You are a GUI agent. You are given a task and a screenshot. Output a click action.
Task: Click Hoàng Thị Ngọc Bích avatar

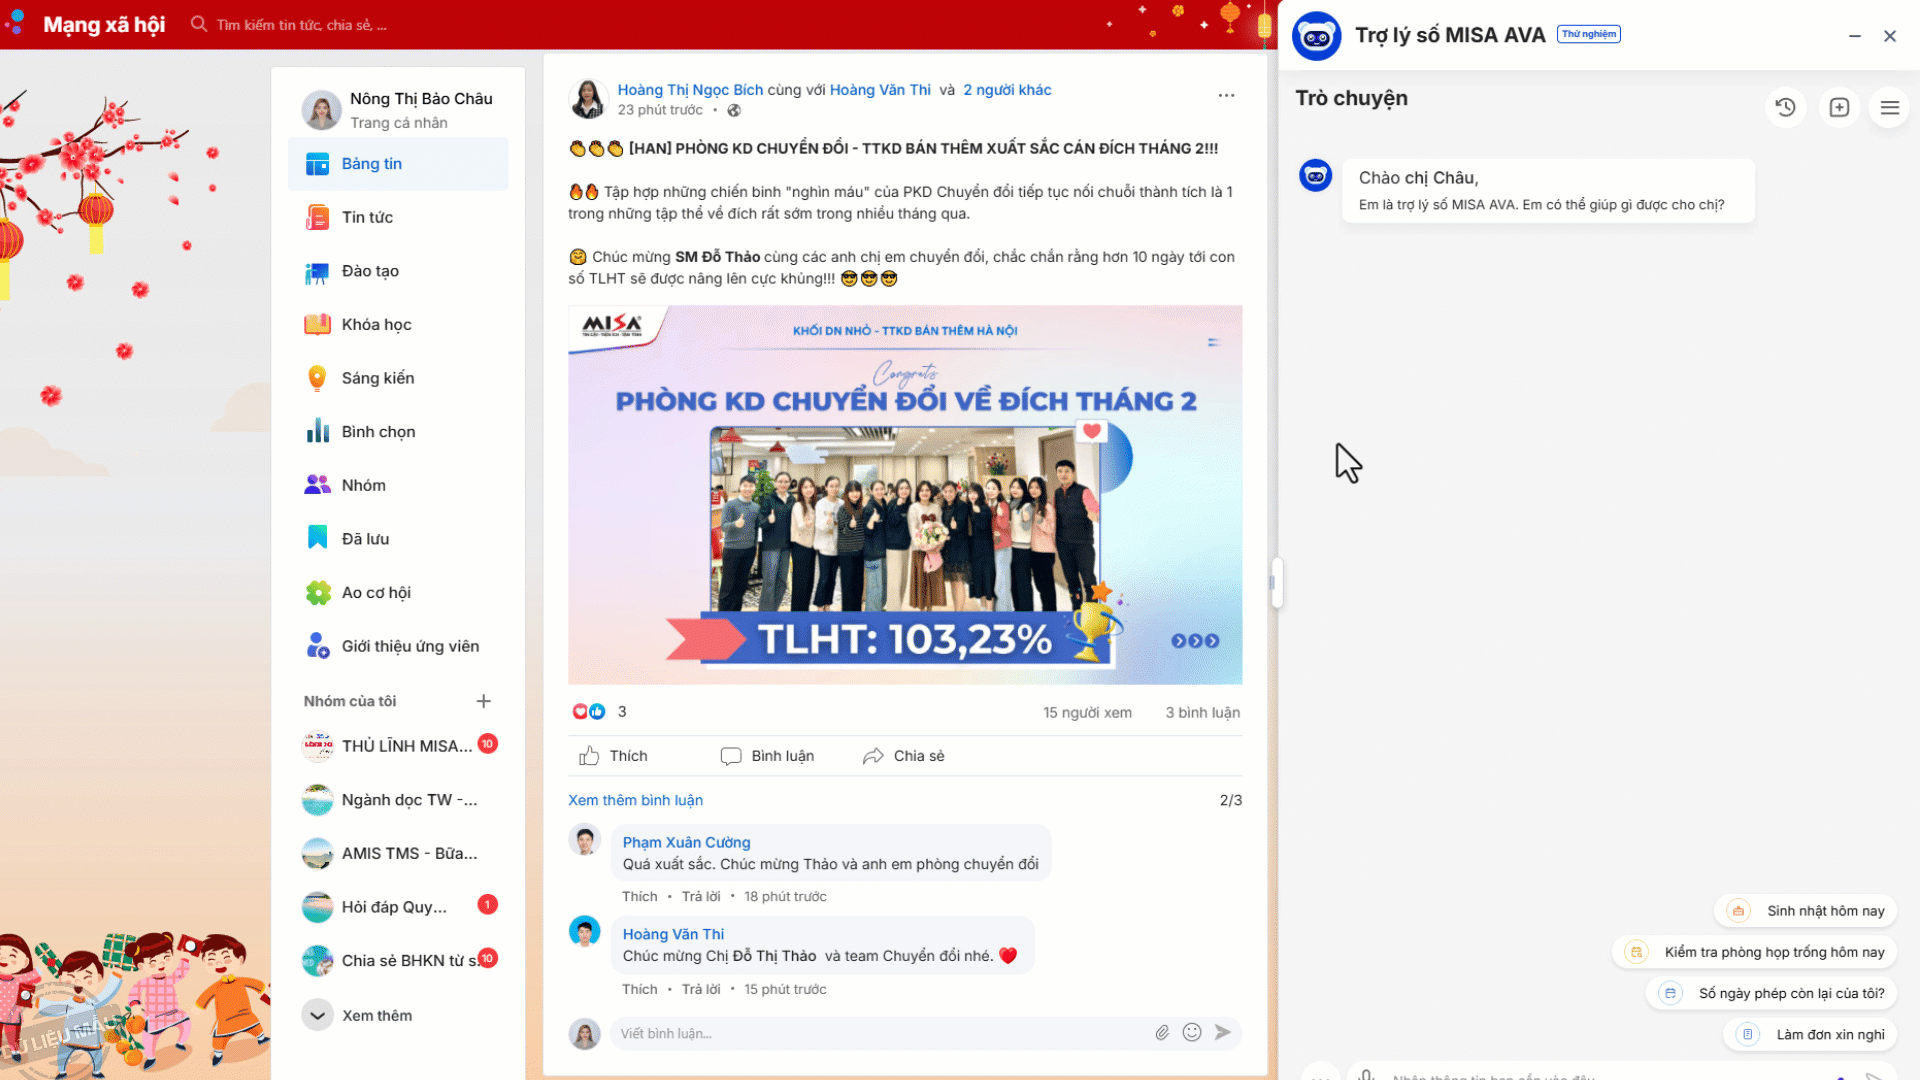(x=588, y=99)
